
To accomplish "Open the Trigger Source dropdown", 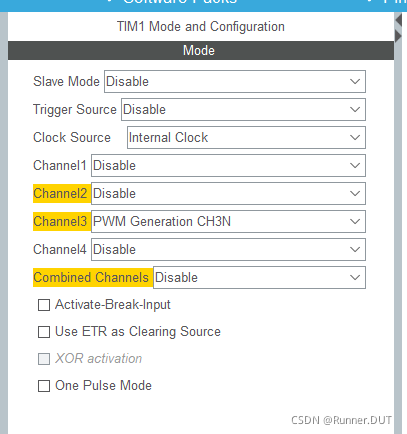I will click(x=243, y=109).
